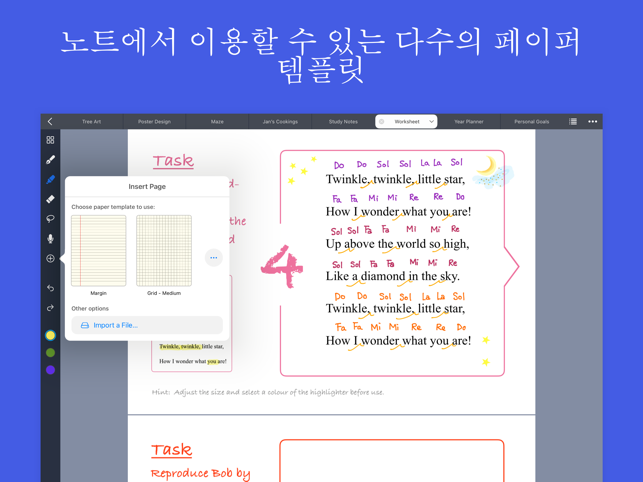
Task: Select the green color swatch
Action: click(50, 353)
